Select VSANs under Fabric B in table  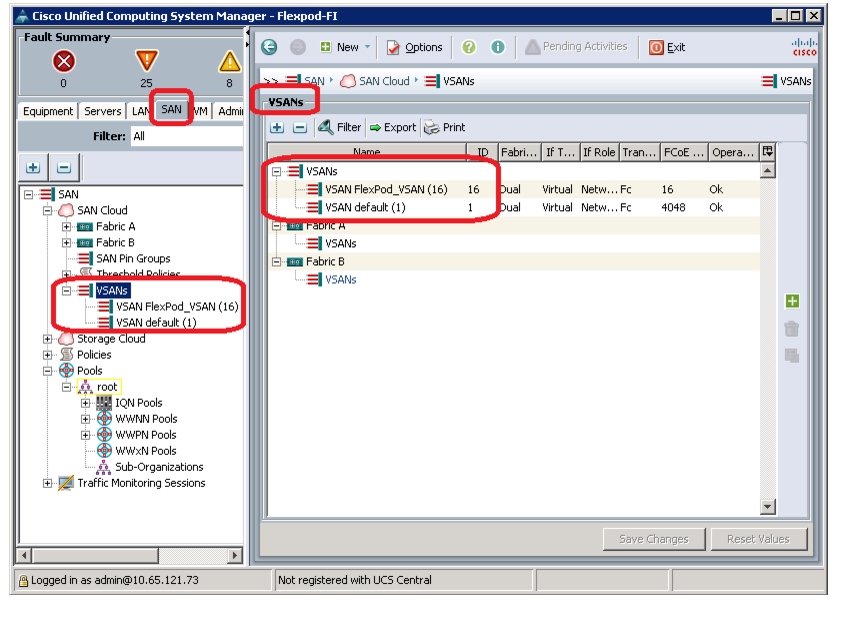(341, 280)
